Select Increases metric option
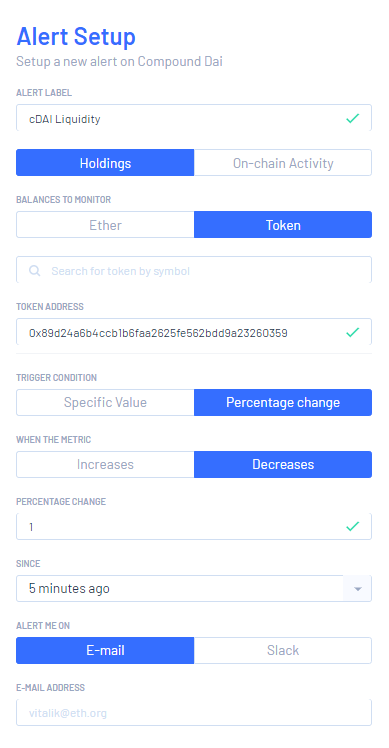389x748 pixels. (105, 464)
